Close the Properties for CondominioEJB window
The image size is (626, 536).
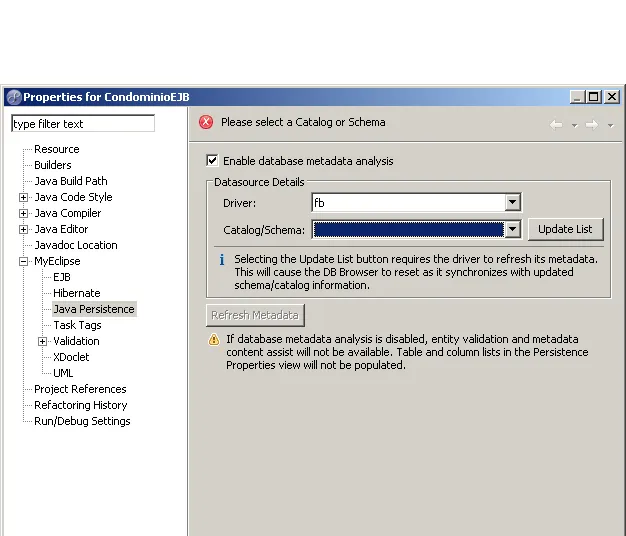[x=612, y=97]
